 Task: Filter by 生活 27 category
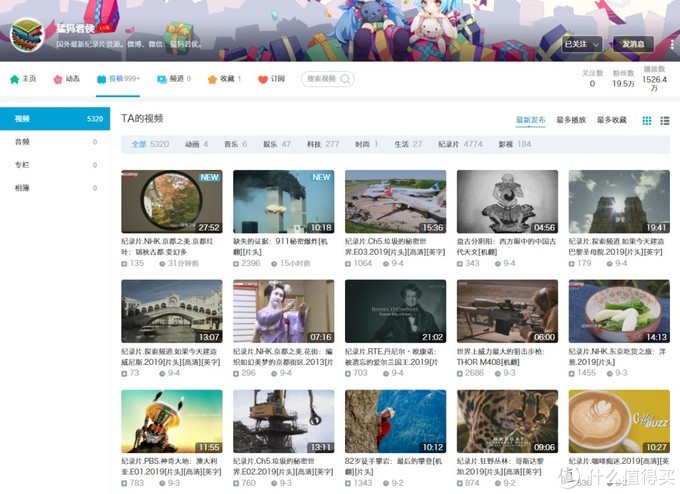[408, 144]
